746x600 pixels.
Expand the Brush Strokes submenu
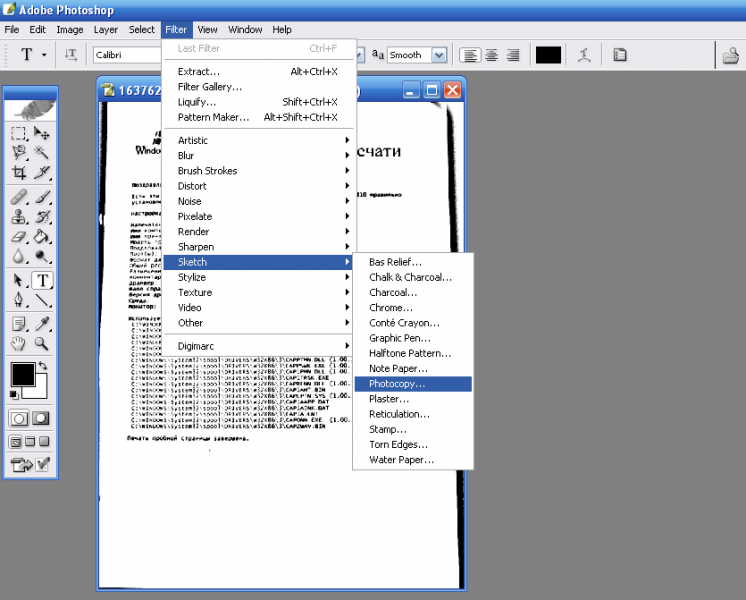pos(258,171)
